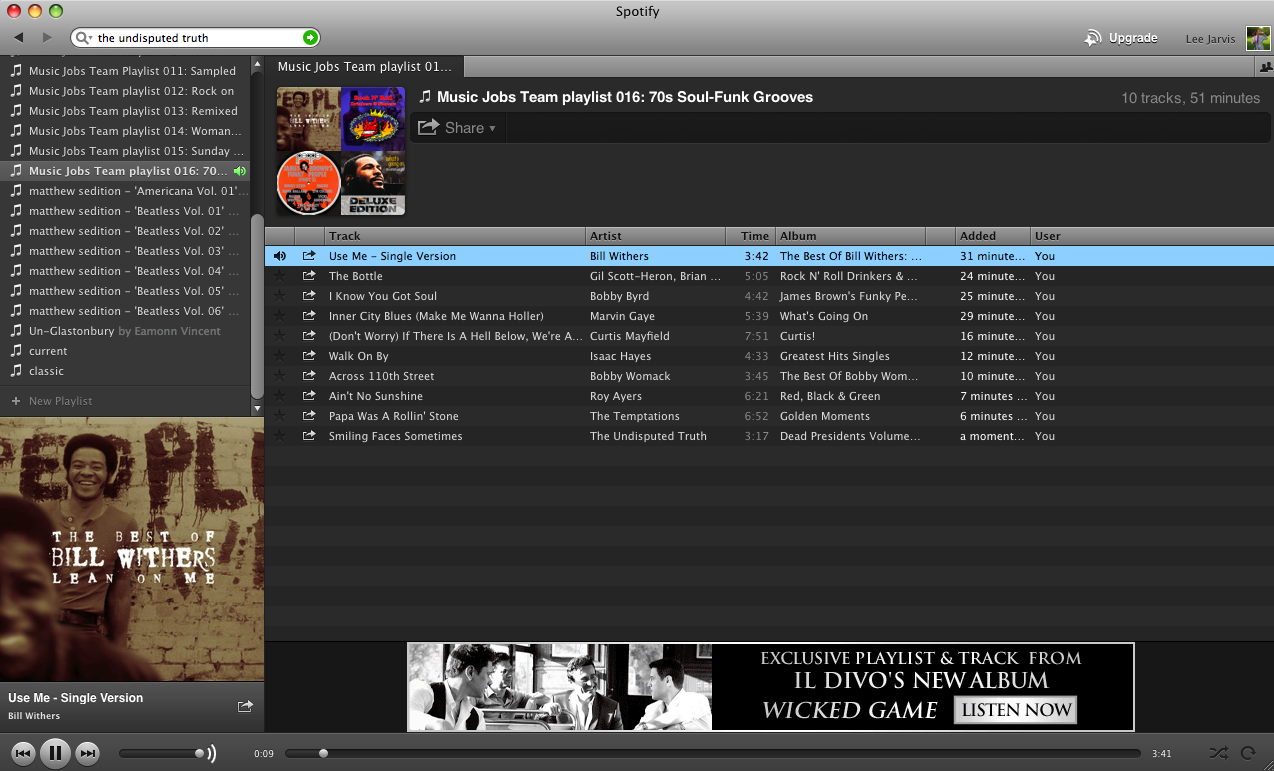Sort by the Time column header
1274x771 pixels.
pyautogui.click(x=750, y=236)
